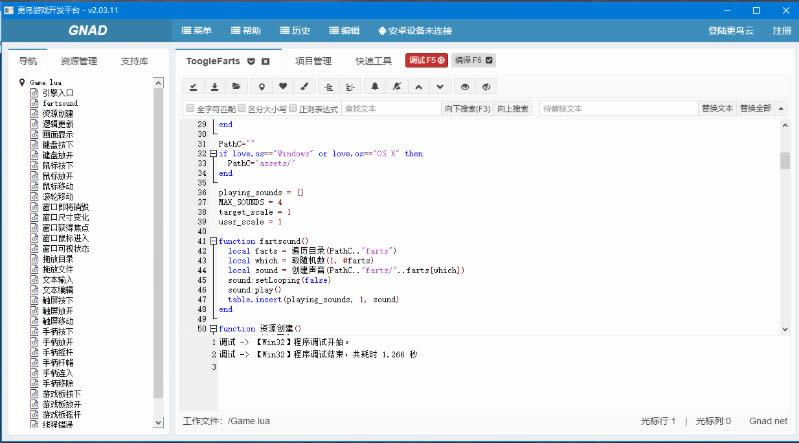Click the eye icon in editor toolbar
Viewport: 799px width, 443px height.
466,86
